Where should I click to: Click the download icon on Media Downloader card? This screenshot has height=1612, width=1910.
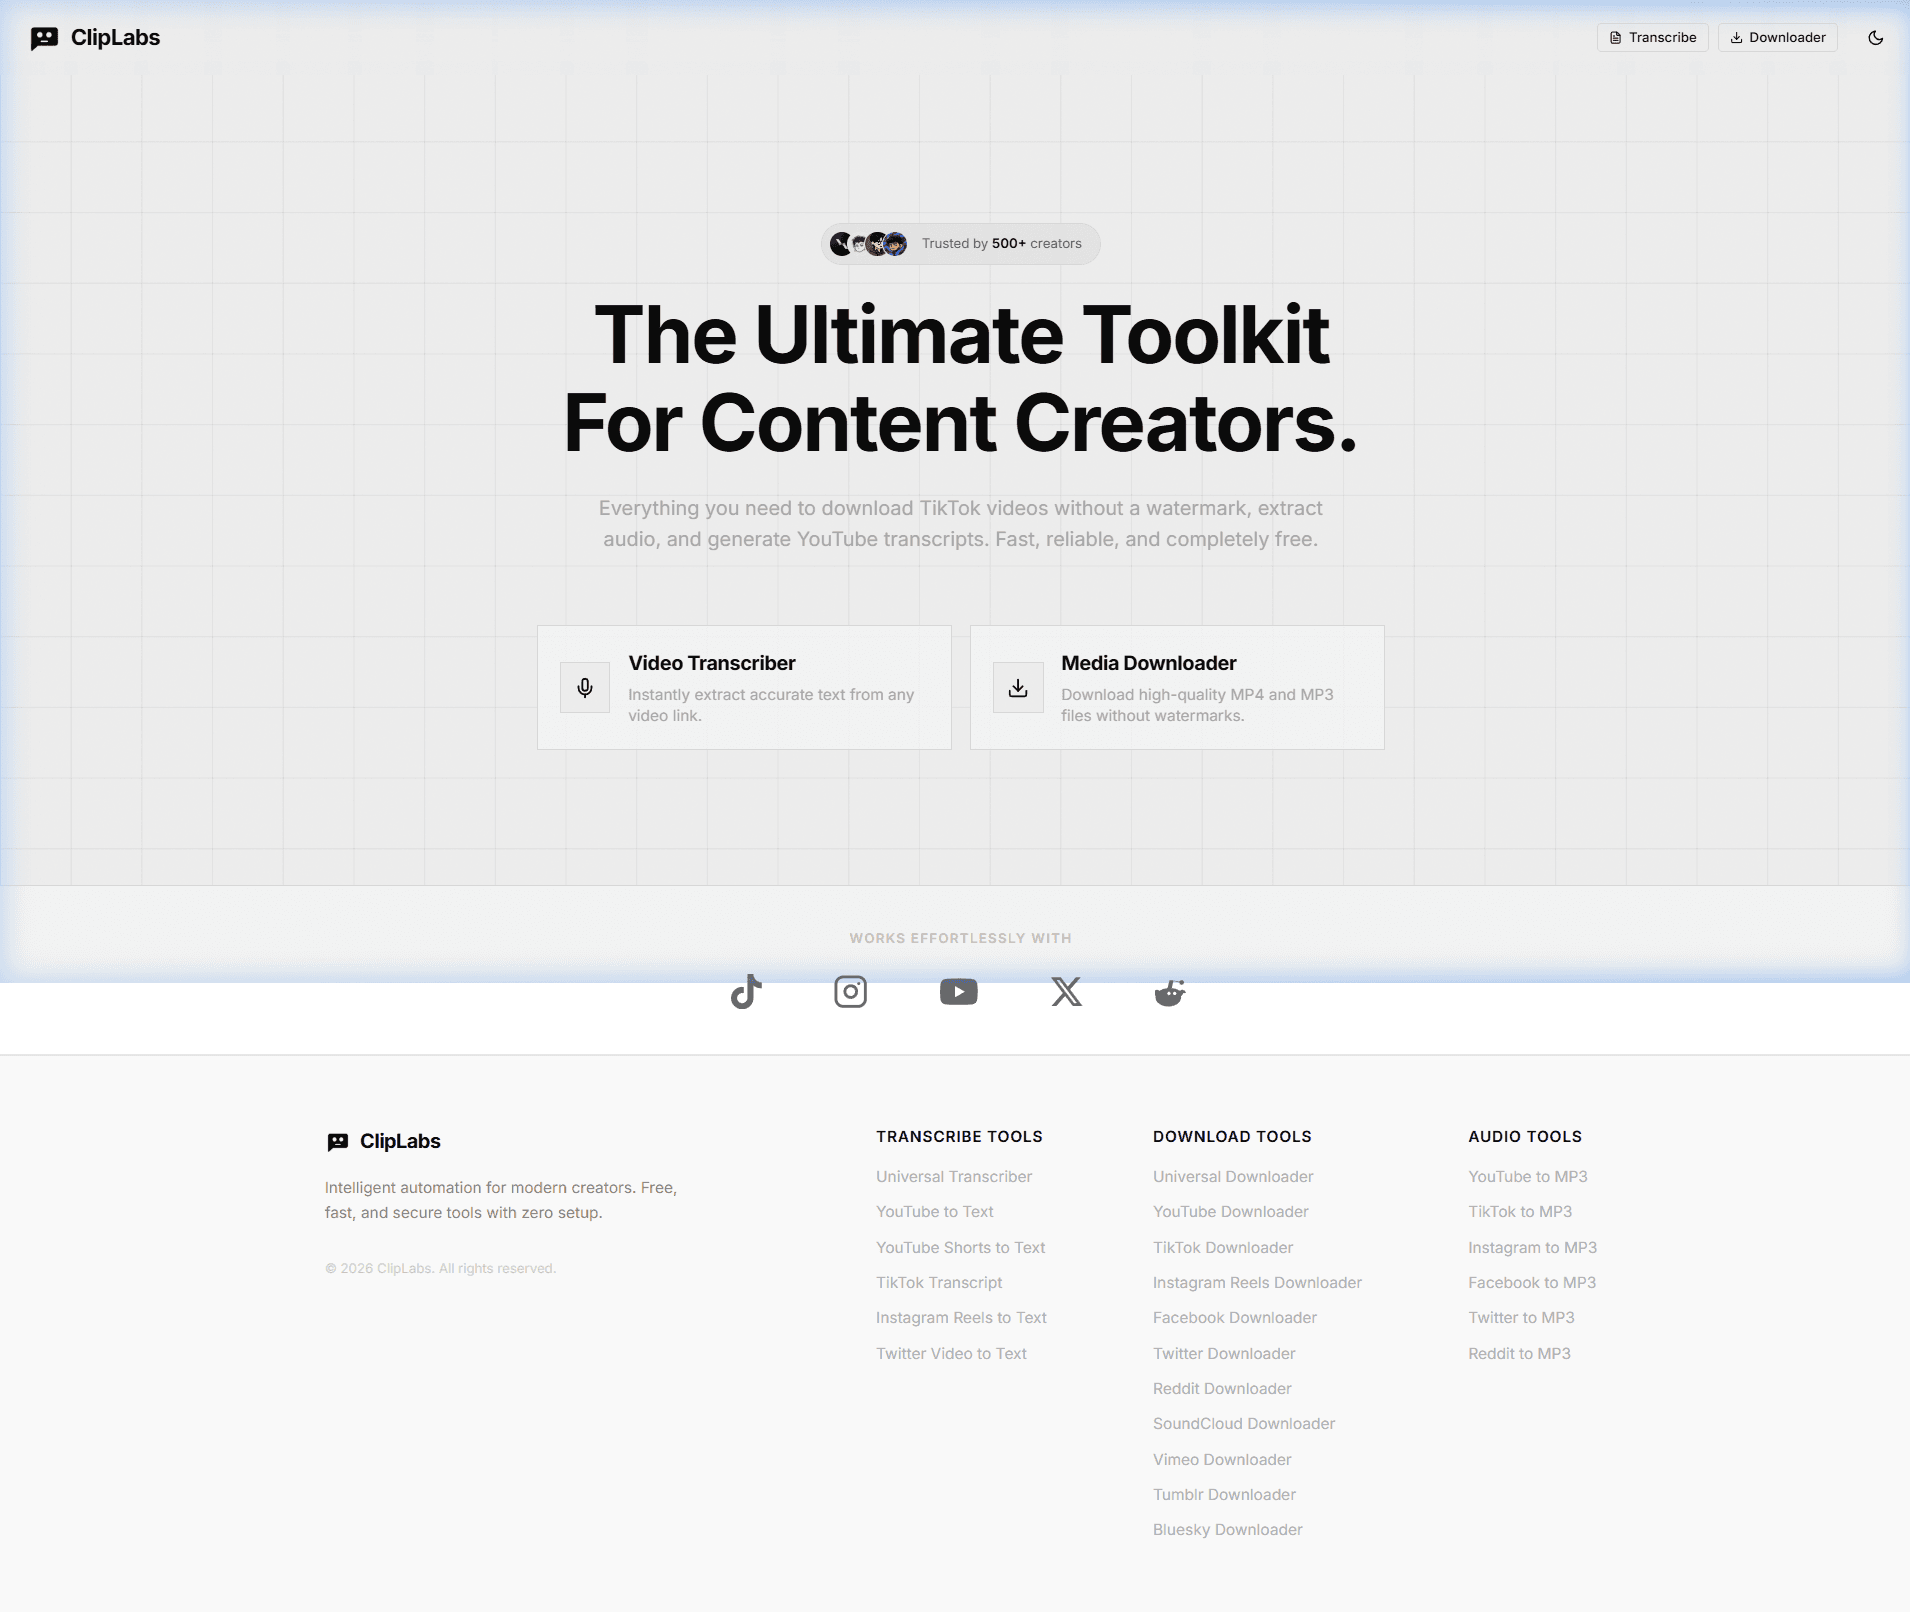click(x=1018, y=688)
